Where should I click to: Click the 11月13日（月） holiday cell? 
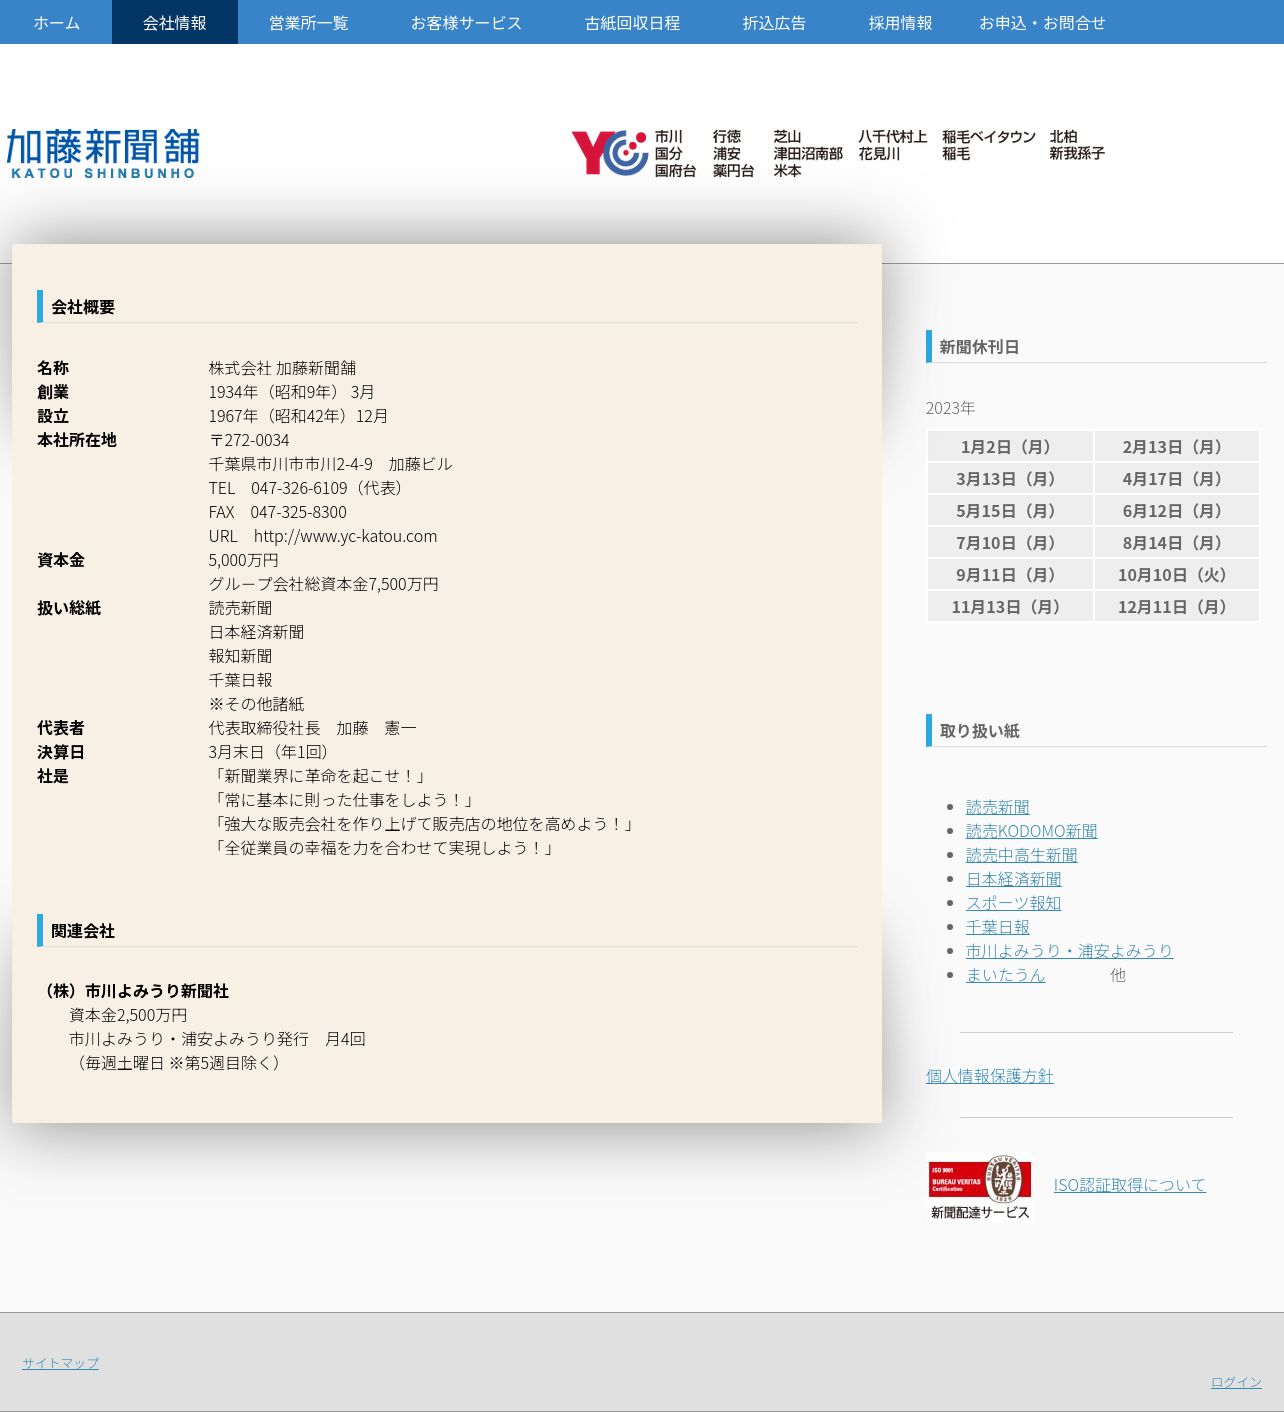click(x=1010, y=607)
